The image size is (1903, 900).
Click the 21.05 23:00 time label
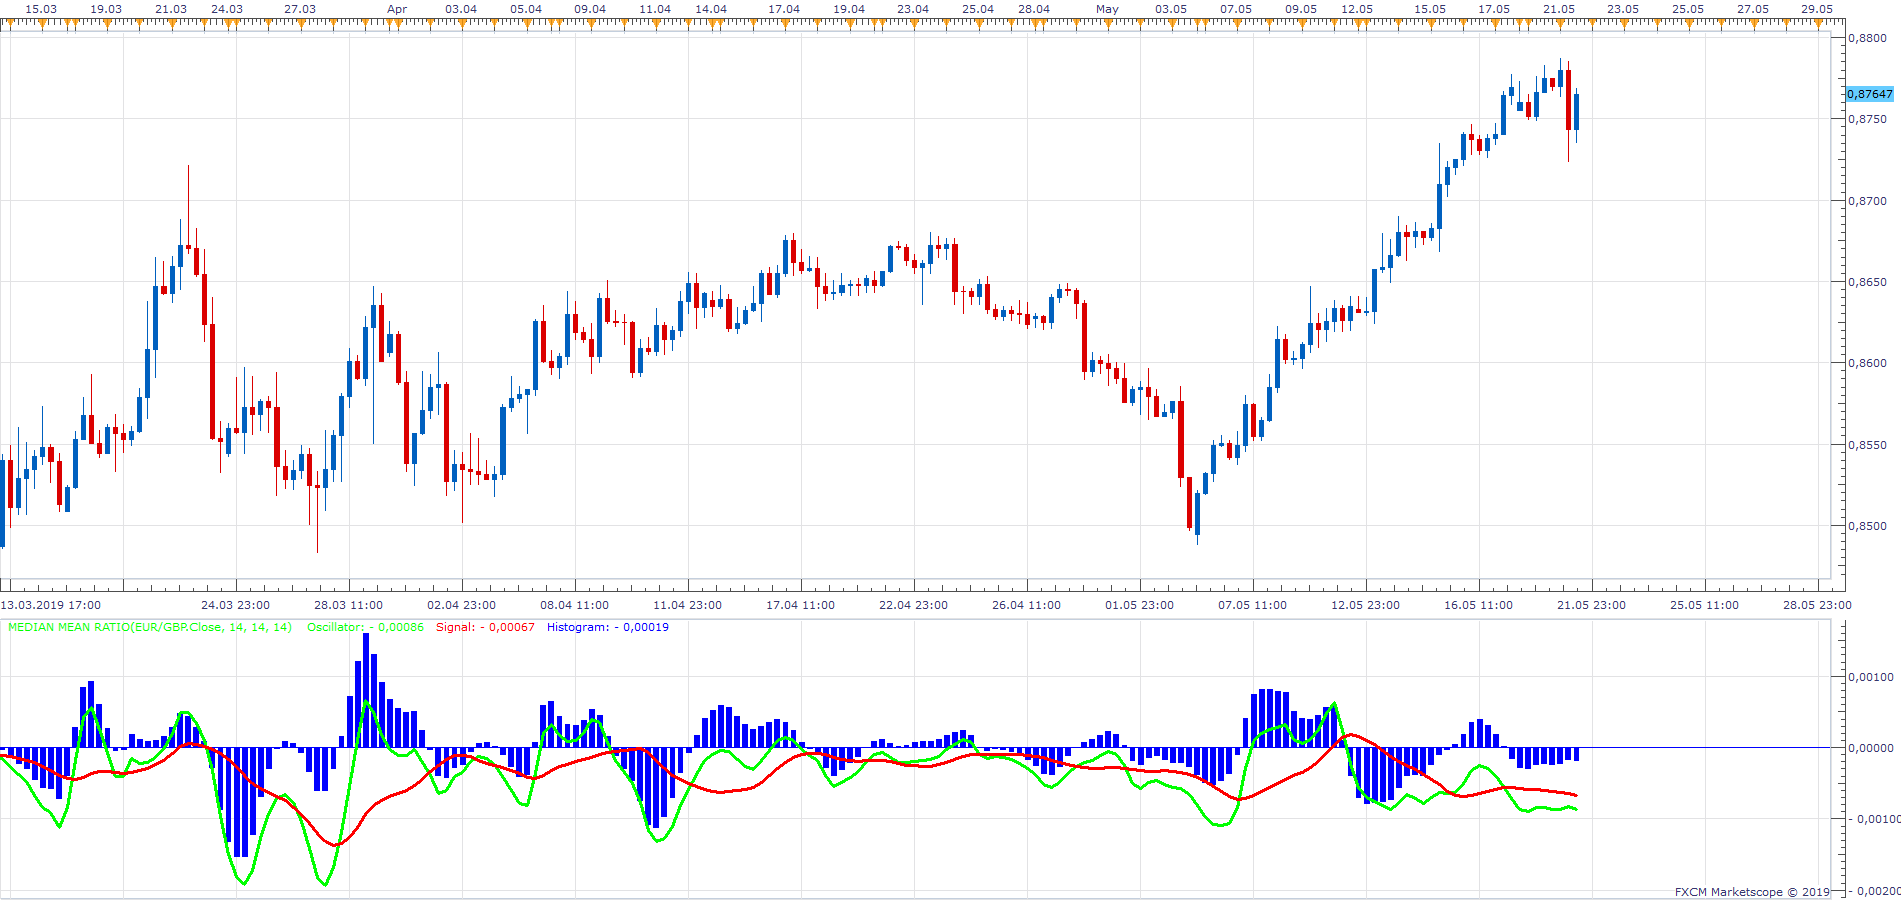1592,605
